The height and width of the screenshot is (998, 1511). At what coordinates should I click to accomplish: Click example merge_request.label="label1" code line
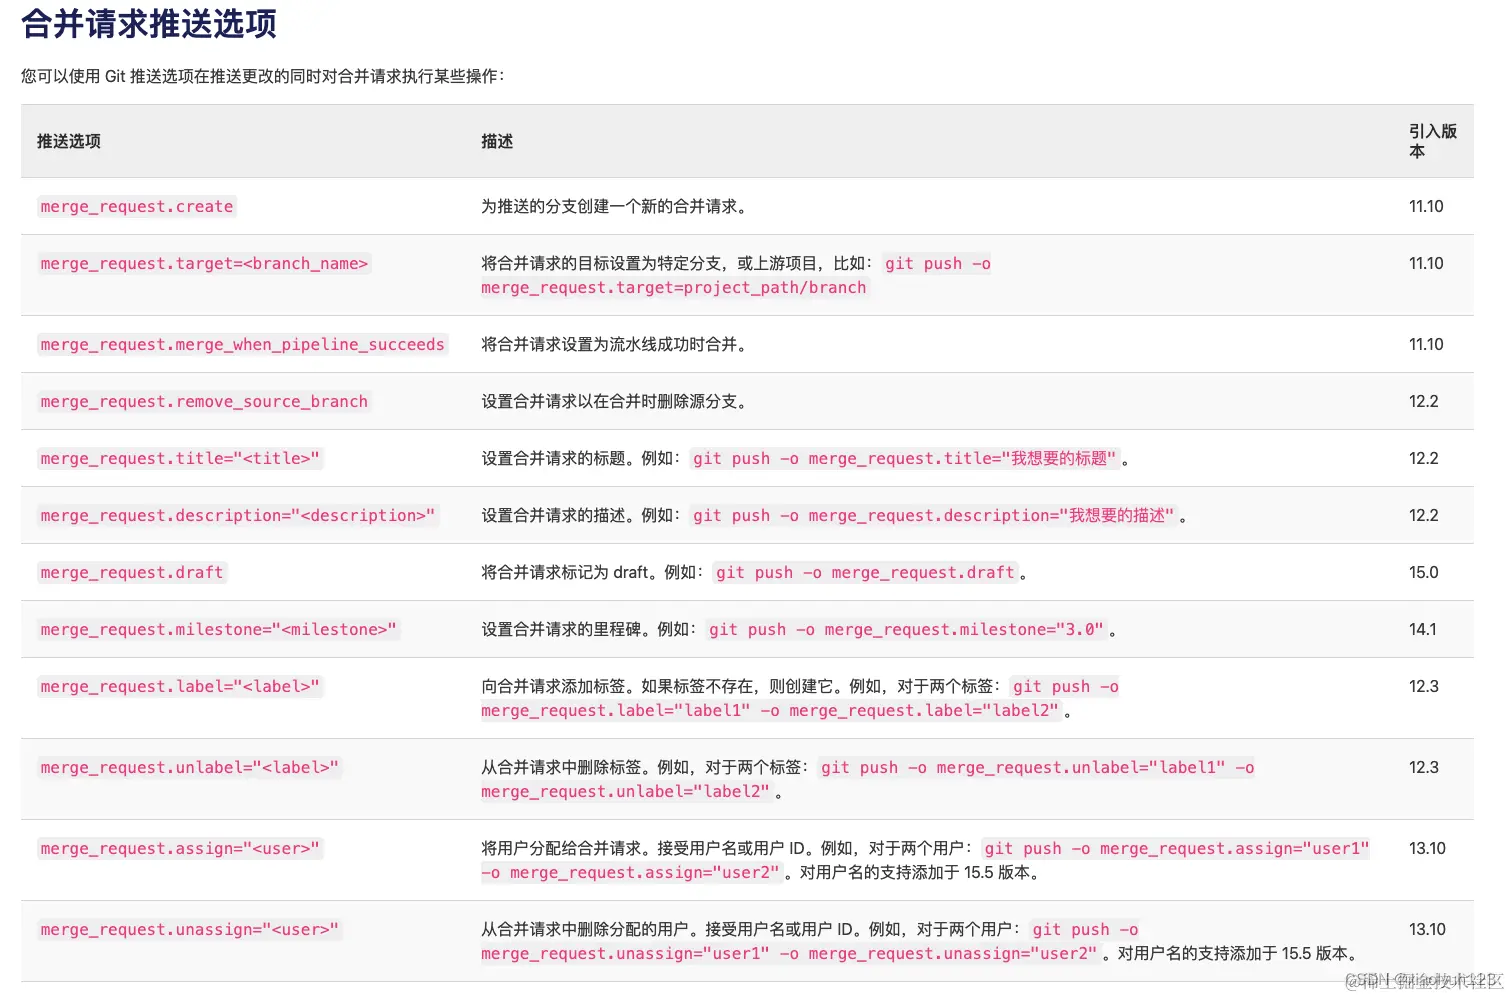[770, 710]
